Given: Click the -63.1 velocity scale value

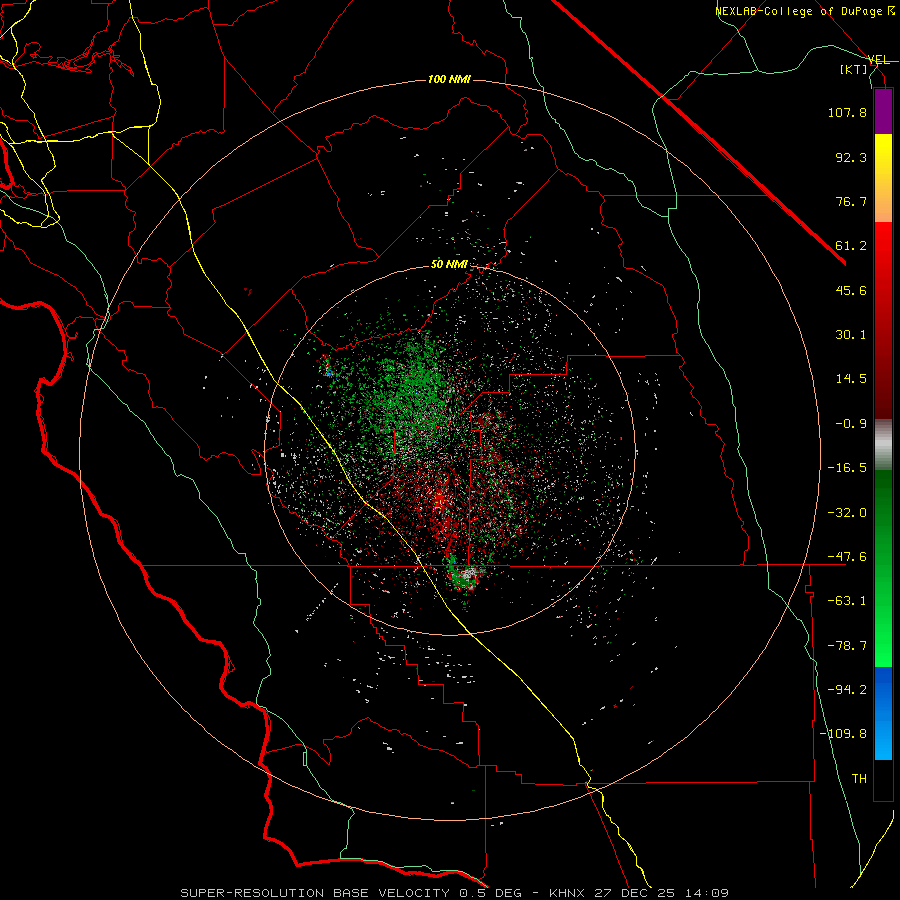Looking at the screenshot, I should 847,601.
